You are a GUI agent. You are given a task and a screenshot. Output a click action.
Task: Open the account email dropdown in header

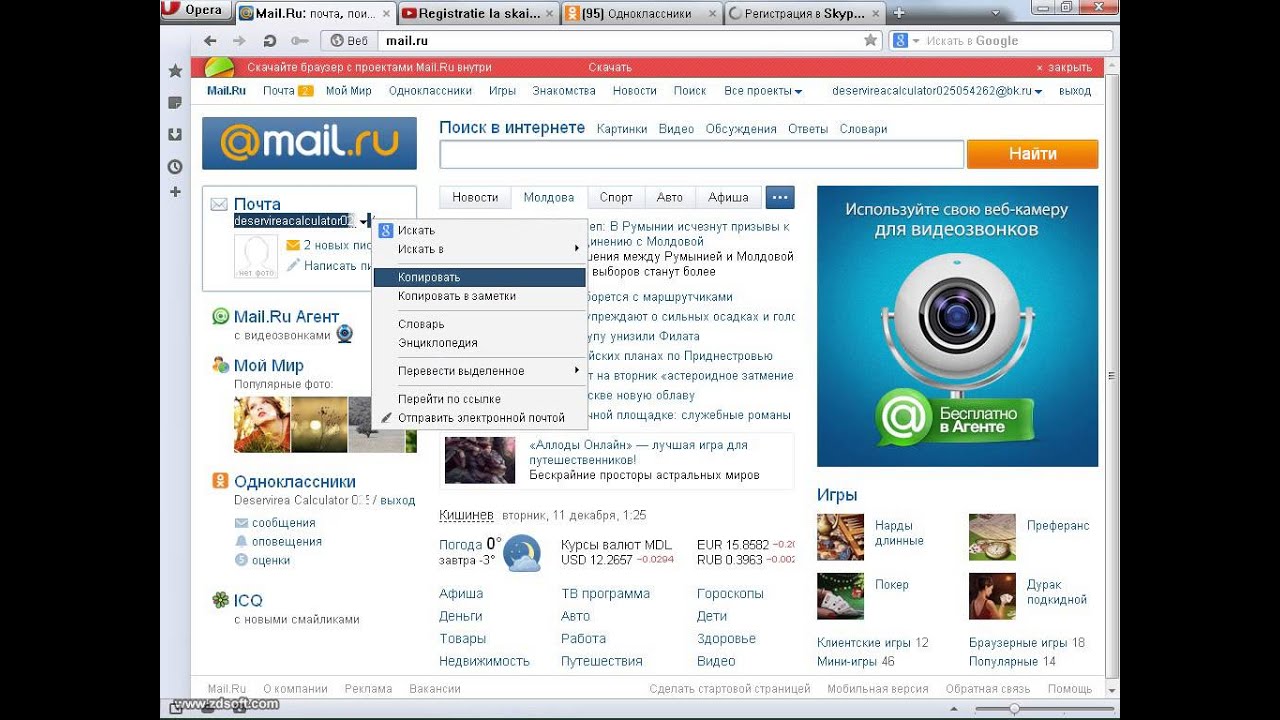[x=937, y=91]
